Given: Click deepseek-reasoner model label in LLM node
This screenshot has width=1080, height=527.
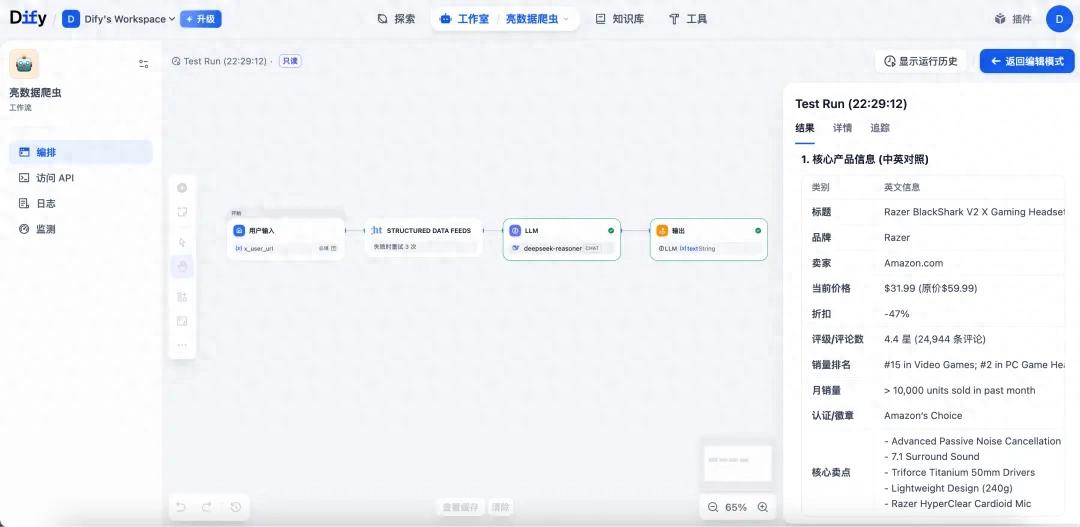Looking at the screenshot, I should coord(553,248).
